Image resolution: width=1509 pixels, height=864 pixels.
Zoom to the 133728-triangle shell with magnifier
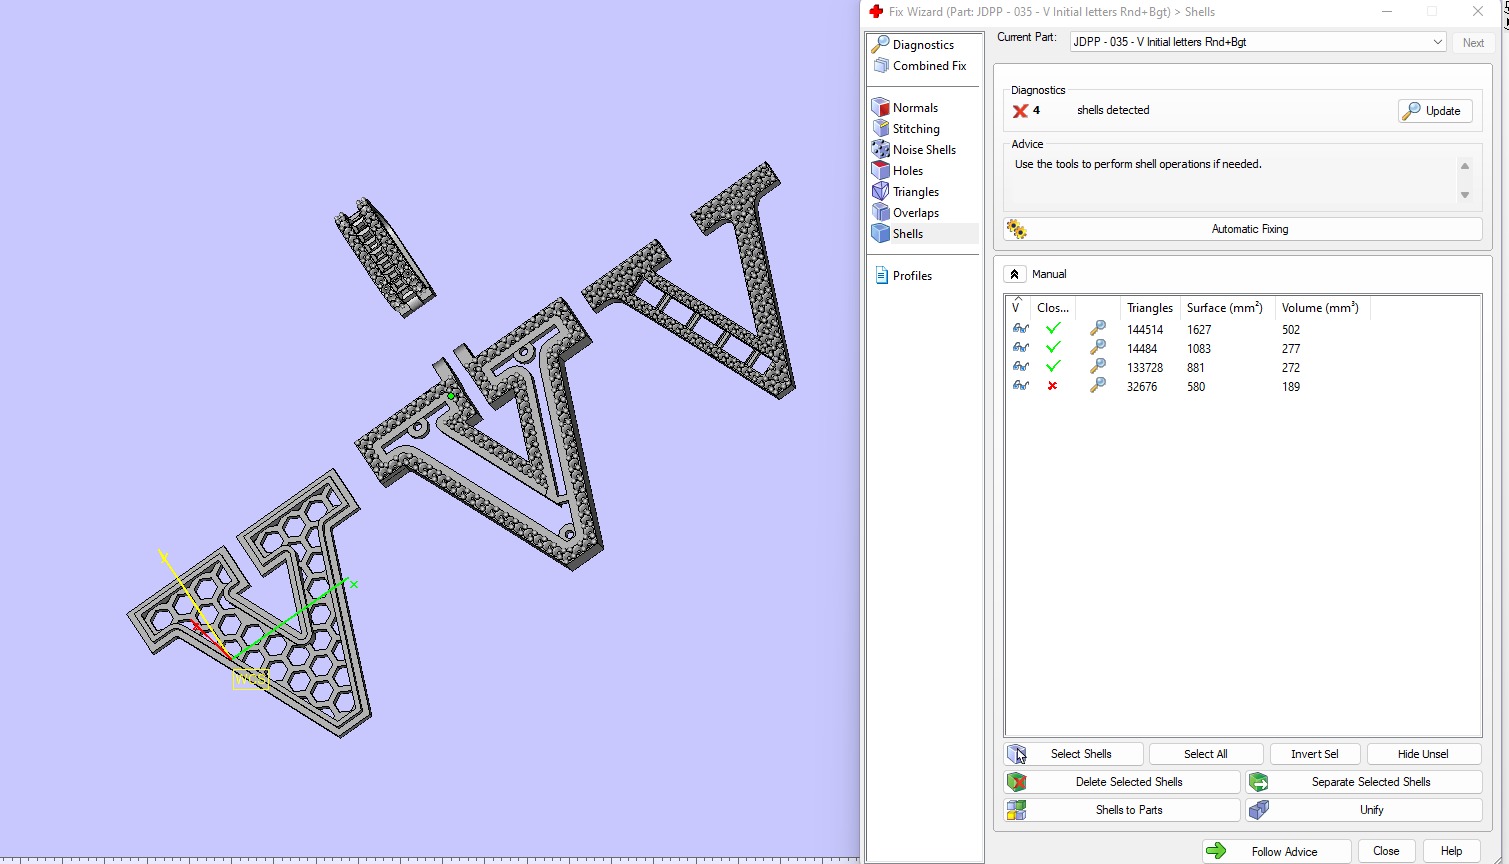pyautogui.click(x=1098, y=367)
